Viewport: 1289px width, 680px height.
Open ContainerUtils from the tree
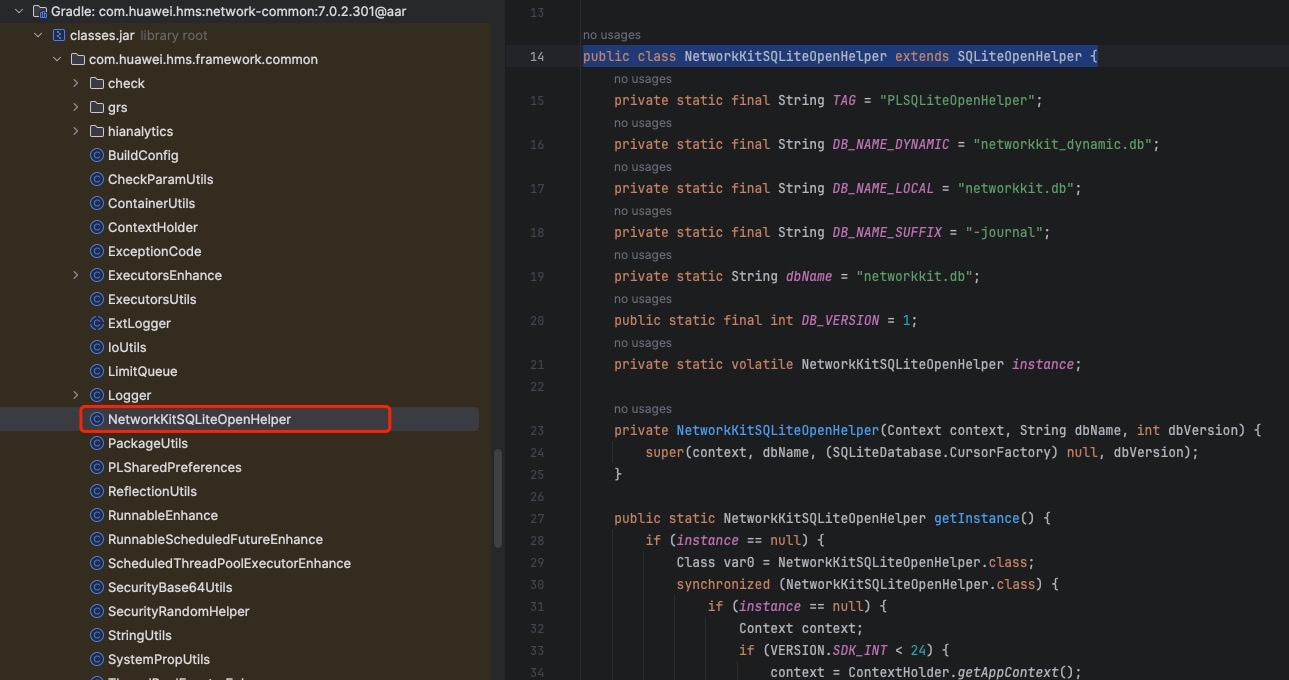click(151, 203)
